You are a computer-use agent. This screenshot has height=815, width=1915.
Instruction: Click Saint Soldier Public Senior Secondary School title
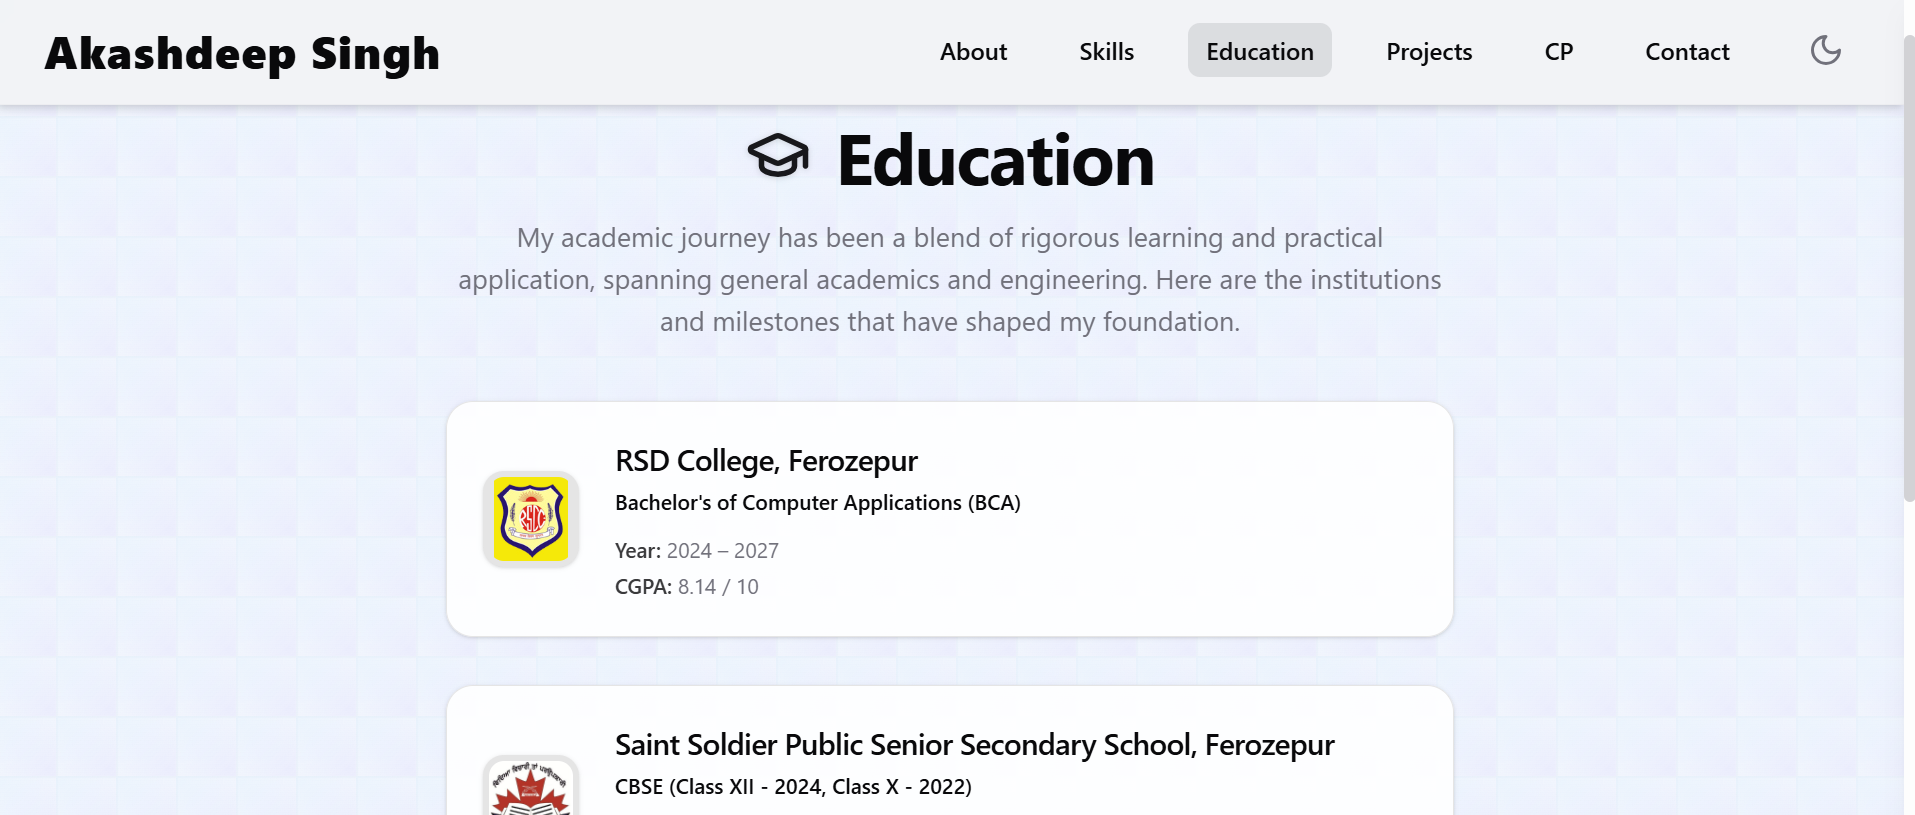[x=975, y=745]
